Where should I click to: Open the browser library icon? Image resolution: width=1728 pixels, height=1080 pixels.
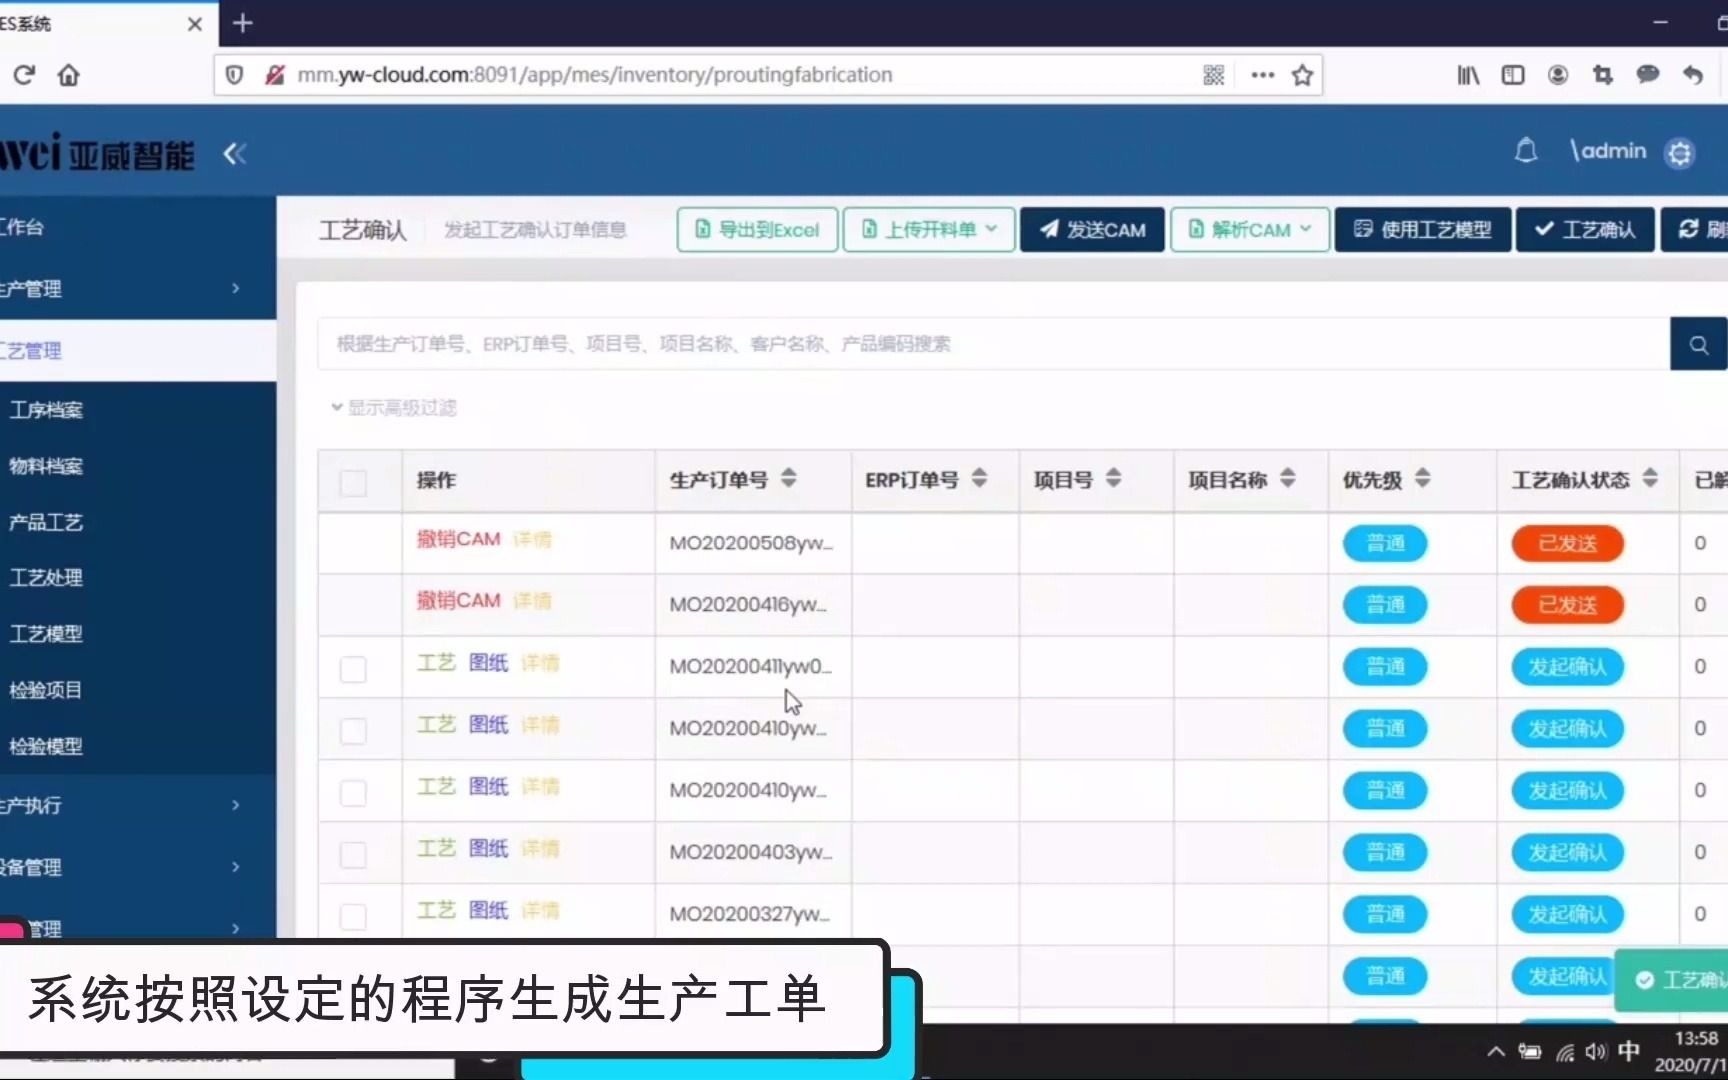pyautogui.click(x=1468, y=75)
